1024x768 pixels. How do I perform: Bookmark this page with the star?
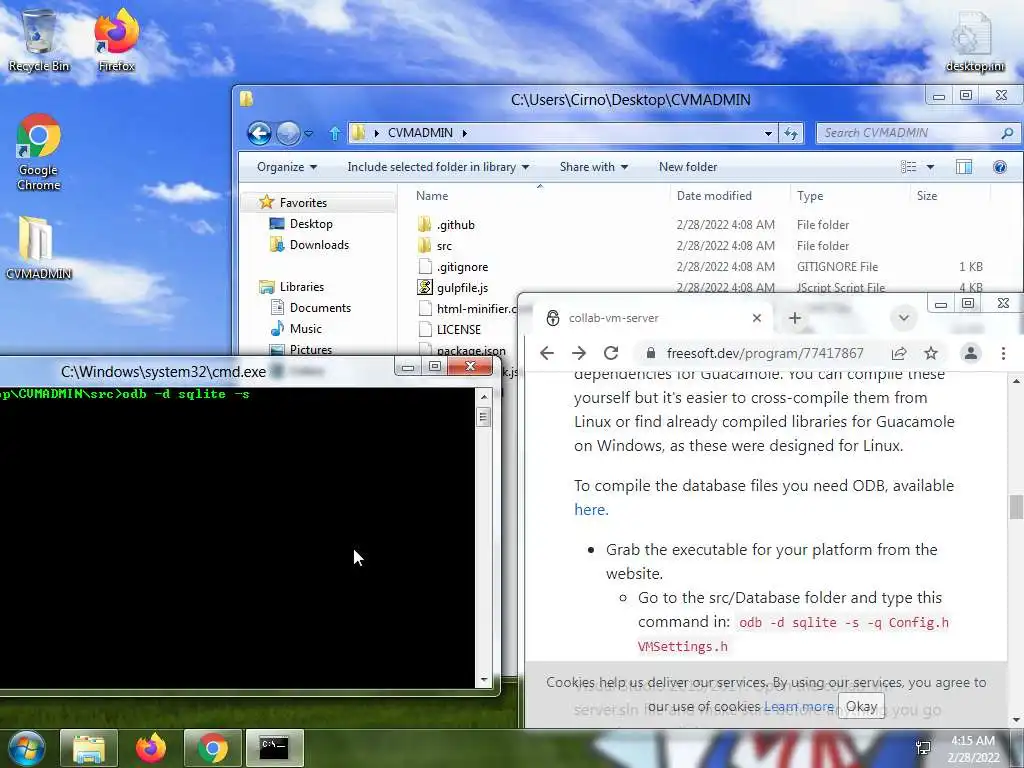click(x=931, y=353)
